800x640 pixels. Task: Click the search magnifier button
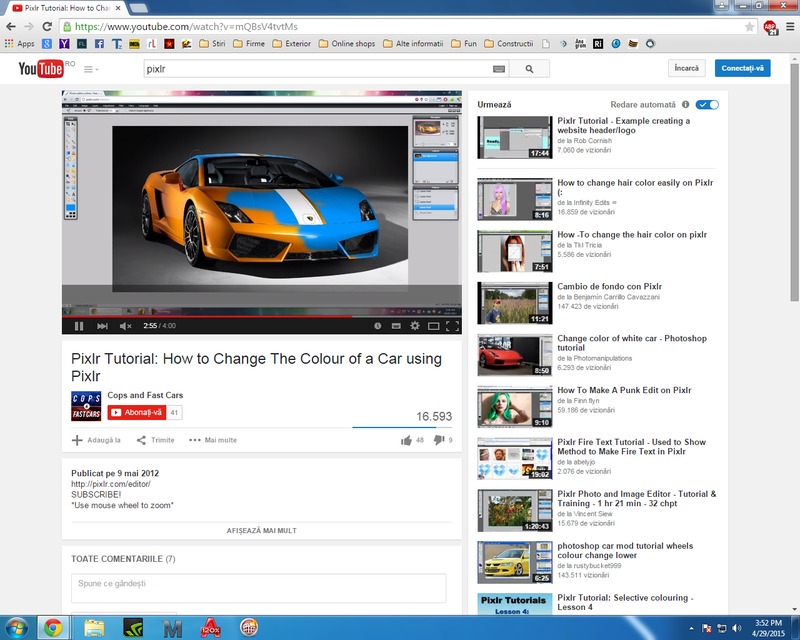[529, 68]
